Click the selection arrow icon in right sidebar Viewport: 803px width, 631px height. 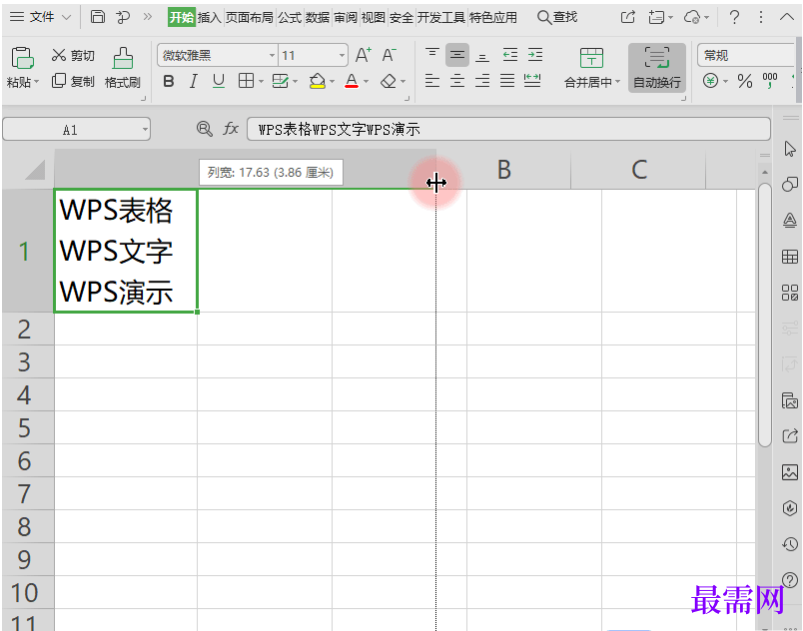790,149
